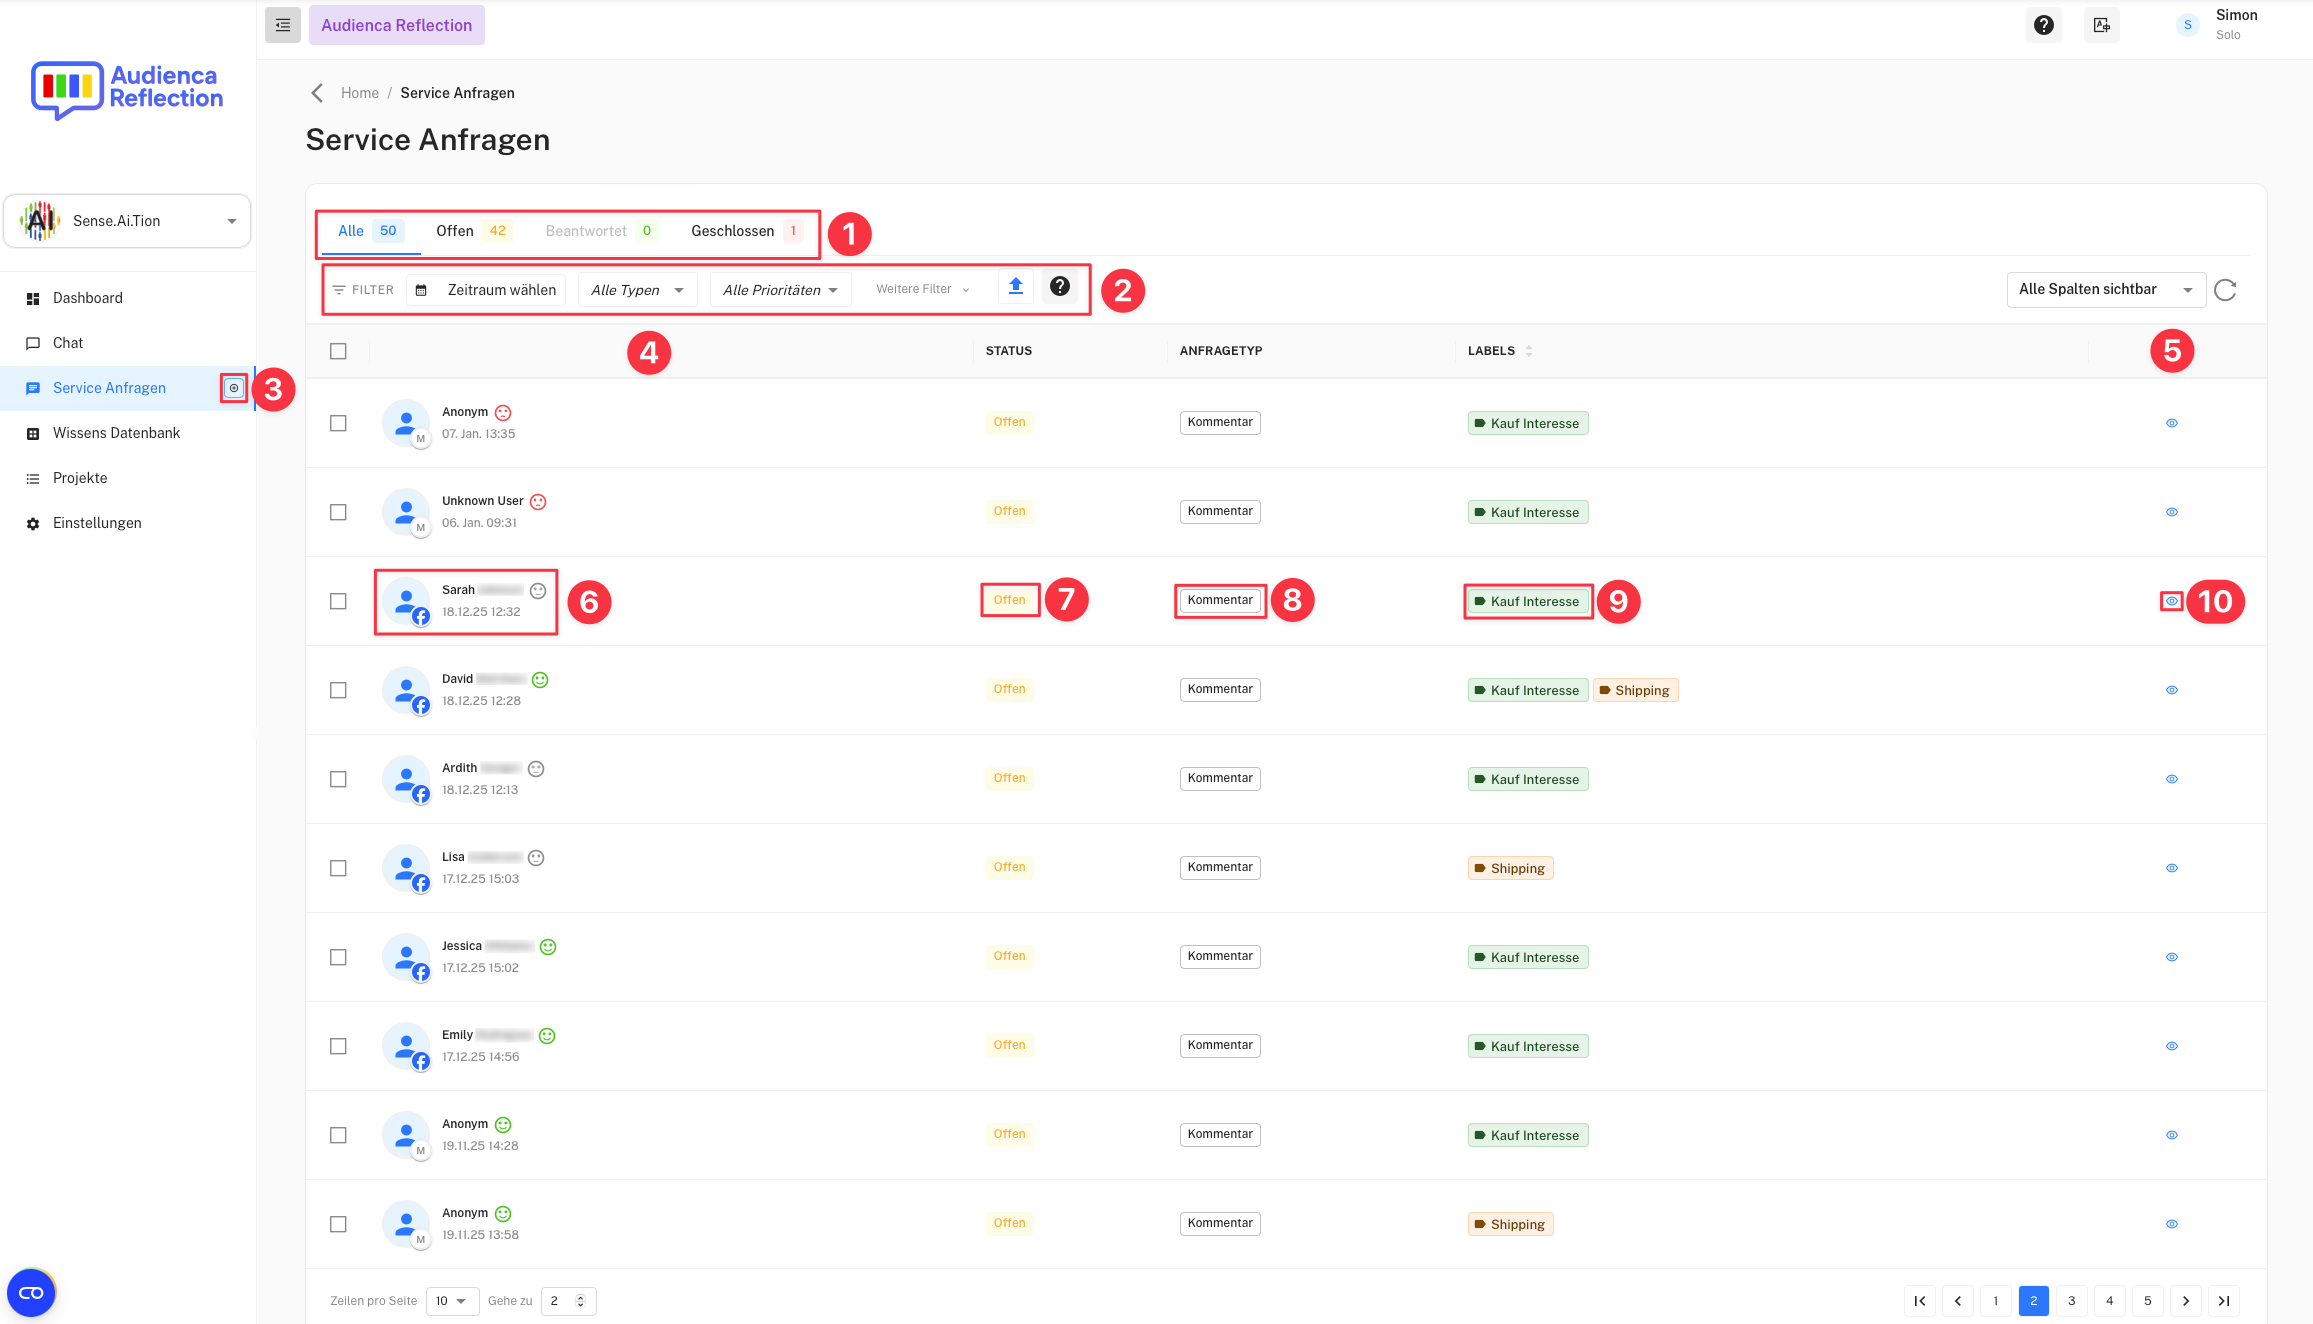Open the filter help question mark icon

(1059, 287)
